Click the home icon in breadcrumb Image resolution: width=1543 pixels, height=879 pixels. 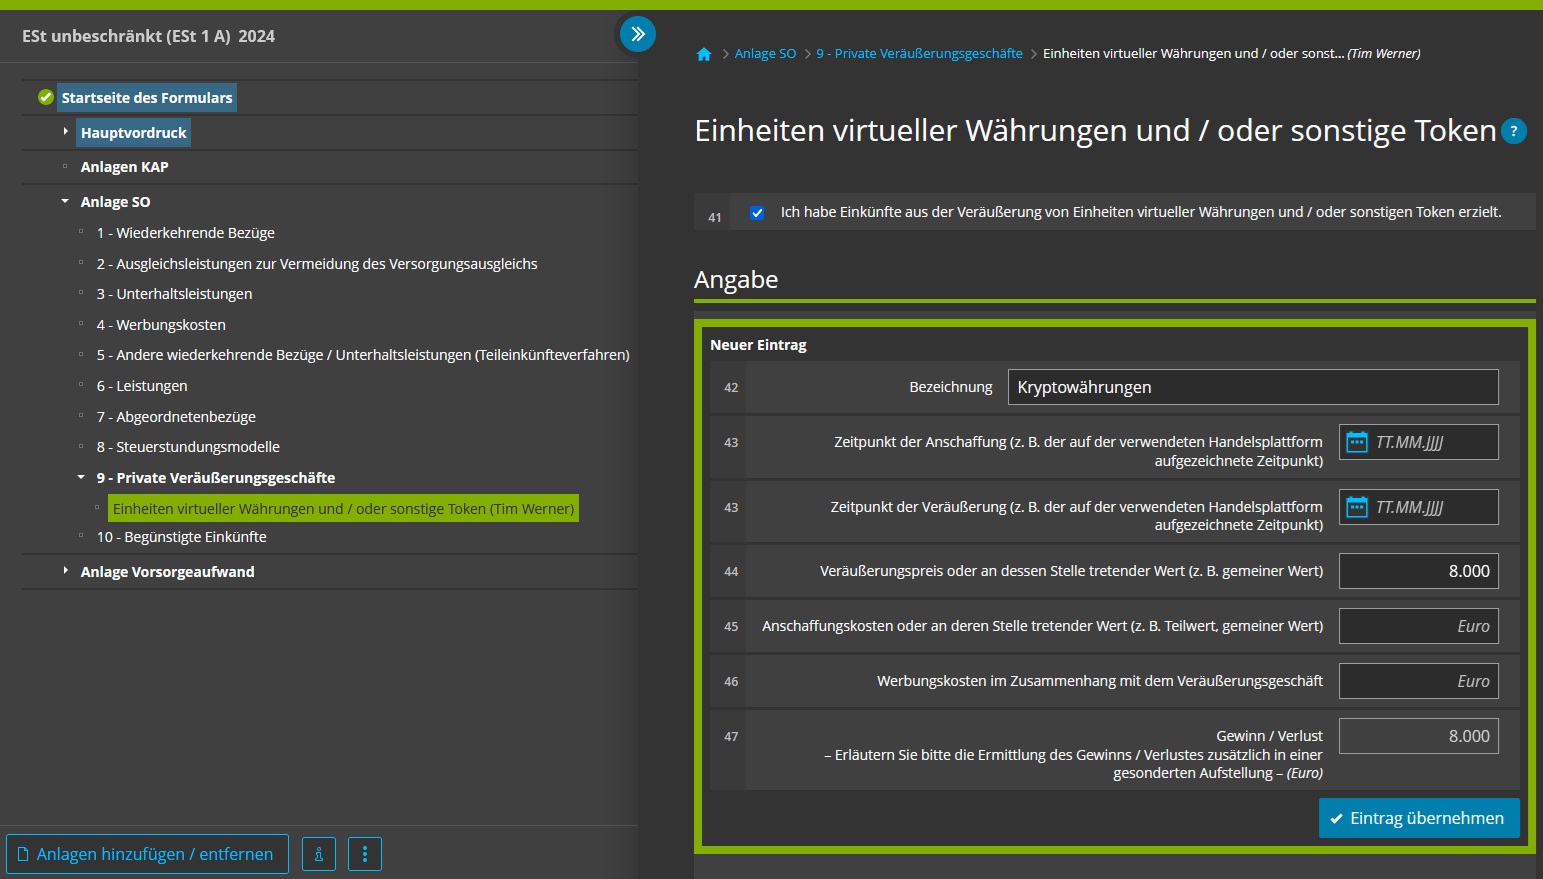tap(704, 54)
